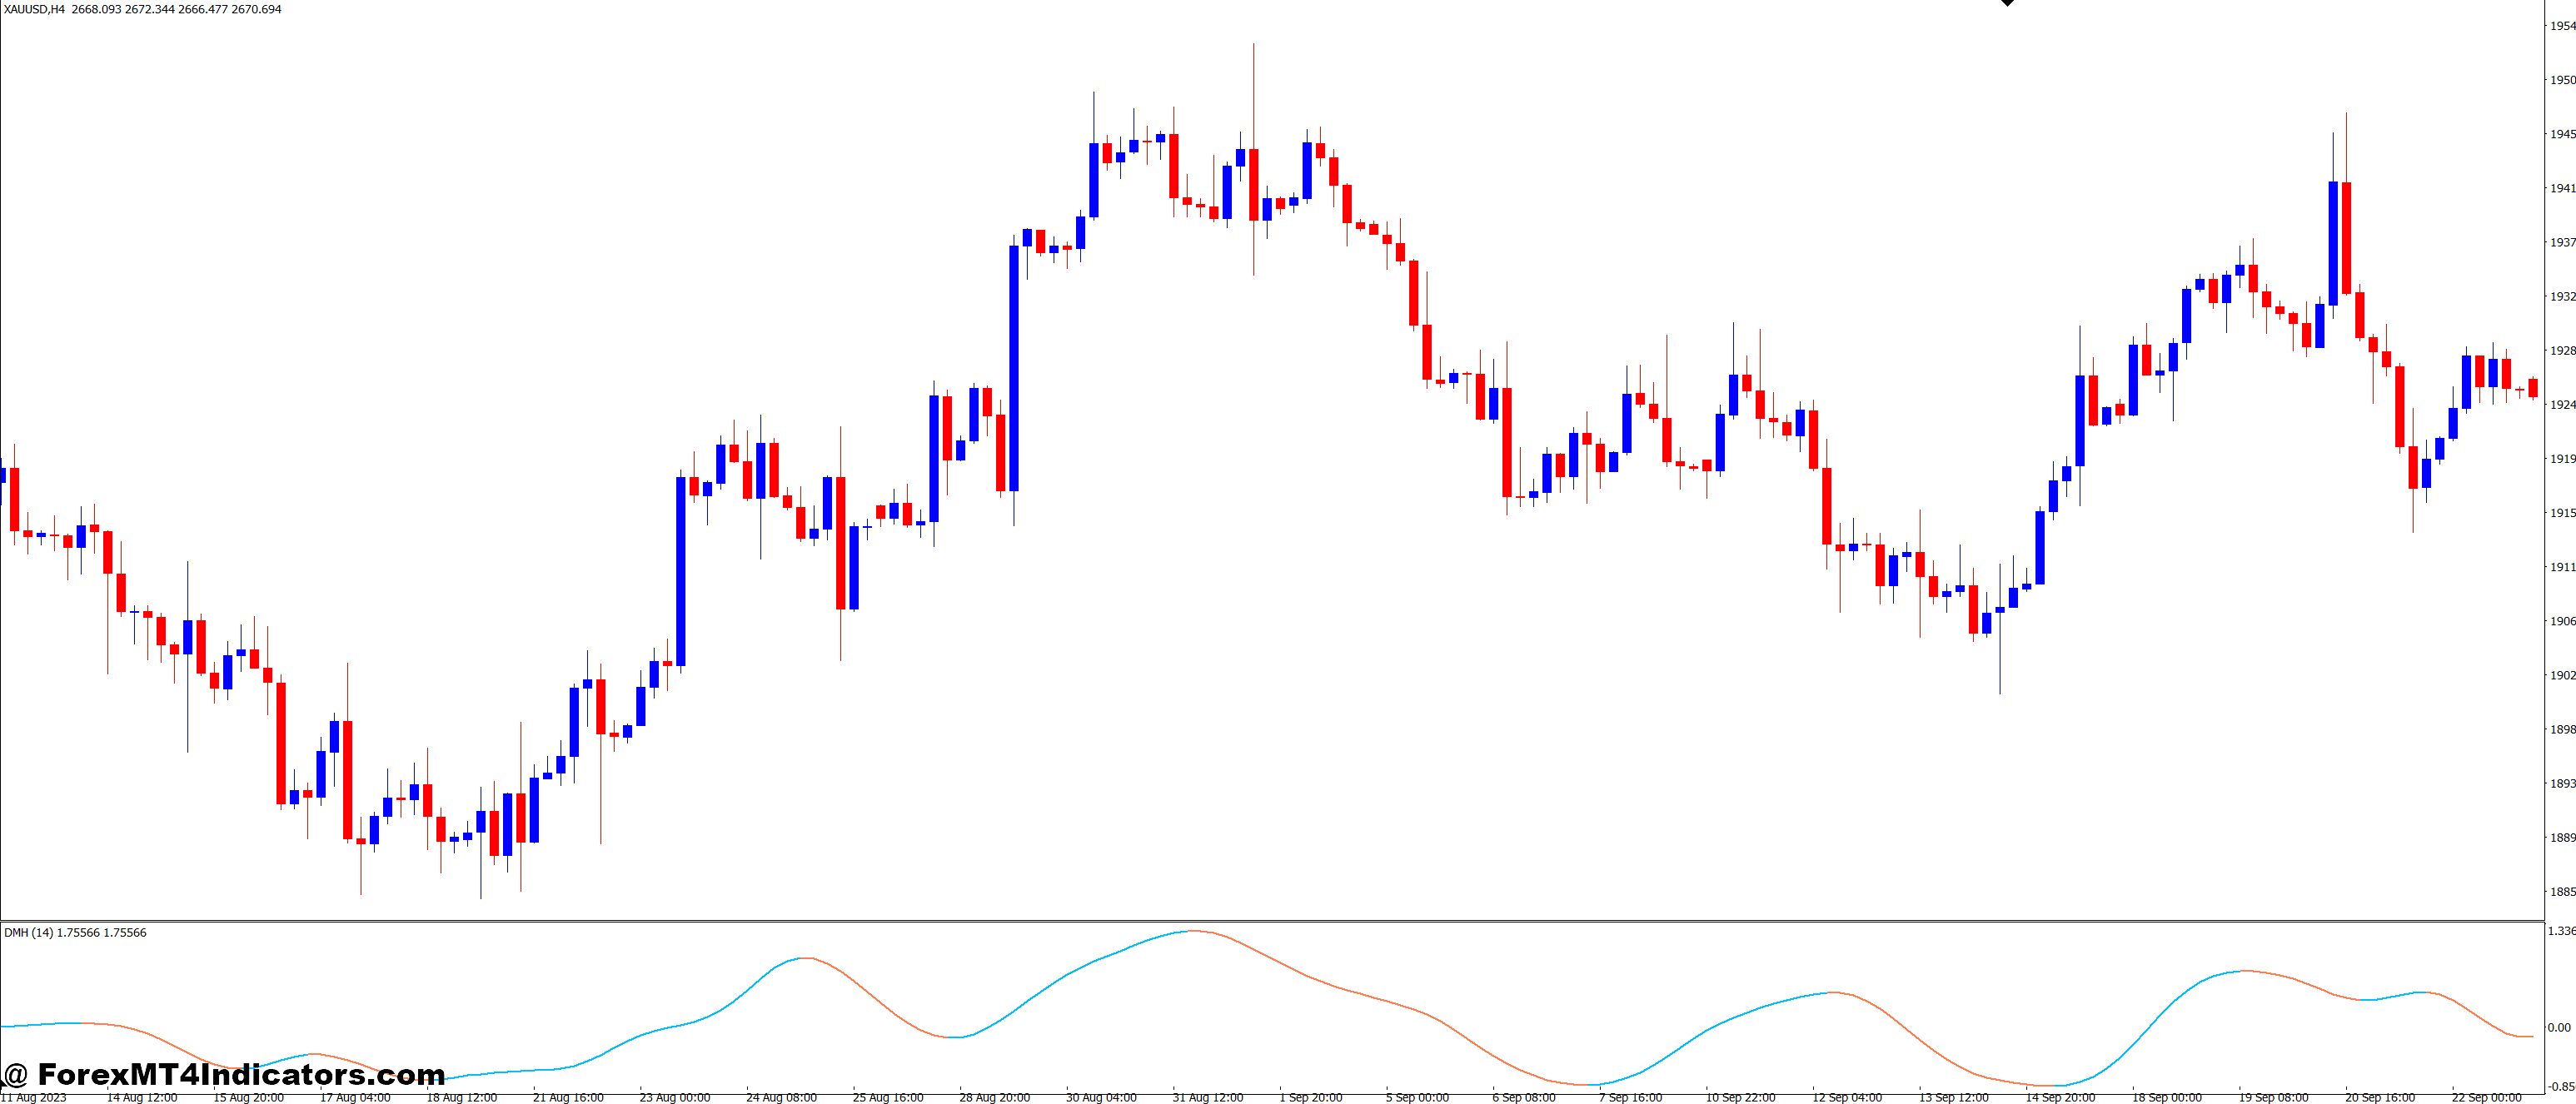Click the 1.336 value on indicator scale
This screenshot has width=2576, height=1104.
(2561, 930)
